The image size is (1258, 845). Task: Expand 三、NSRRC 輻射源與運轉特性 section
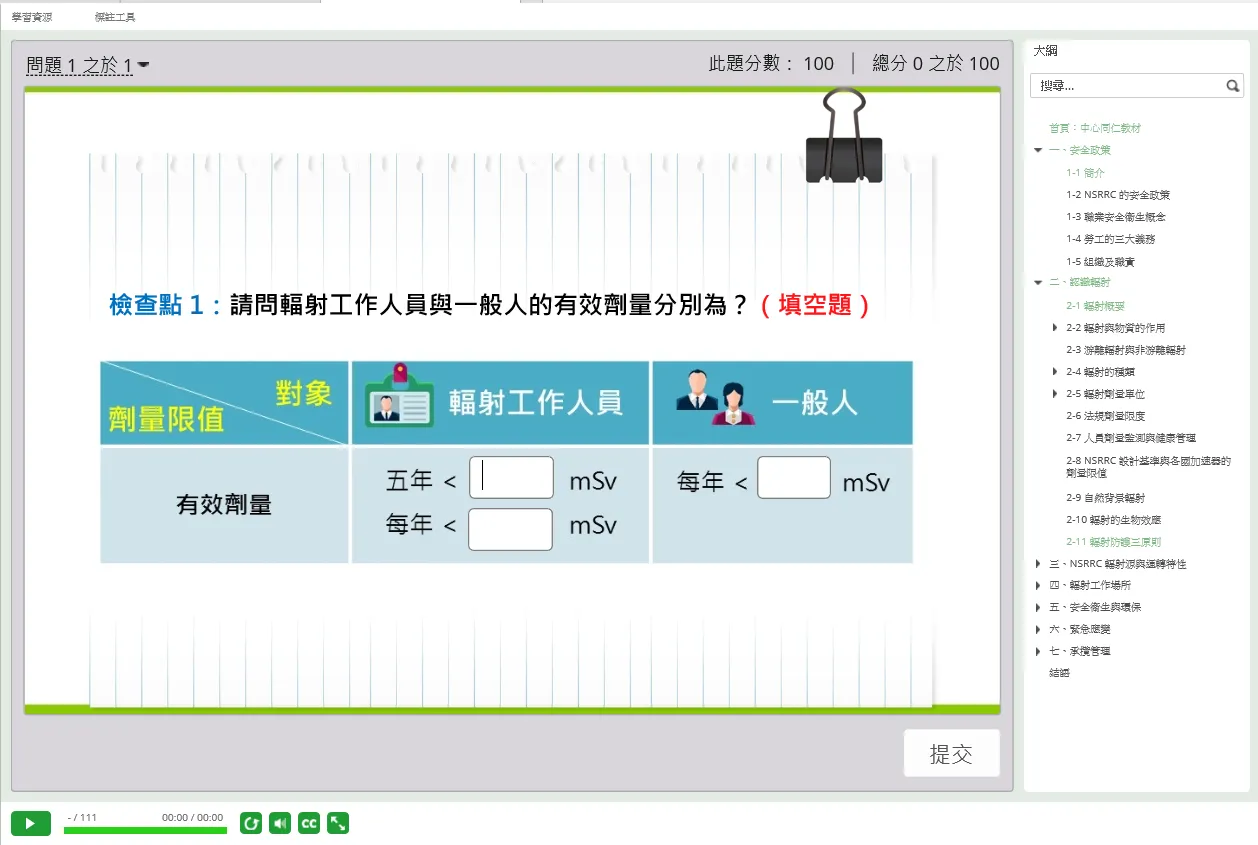[1038, 564]
